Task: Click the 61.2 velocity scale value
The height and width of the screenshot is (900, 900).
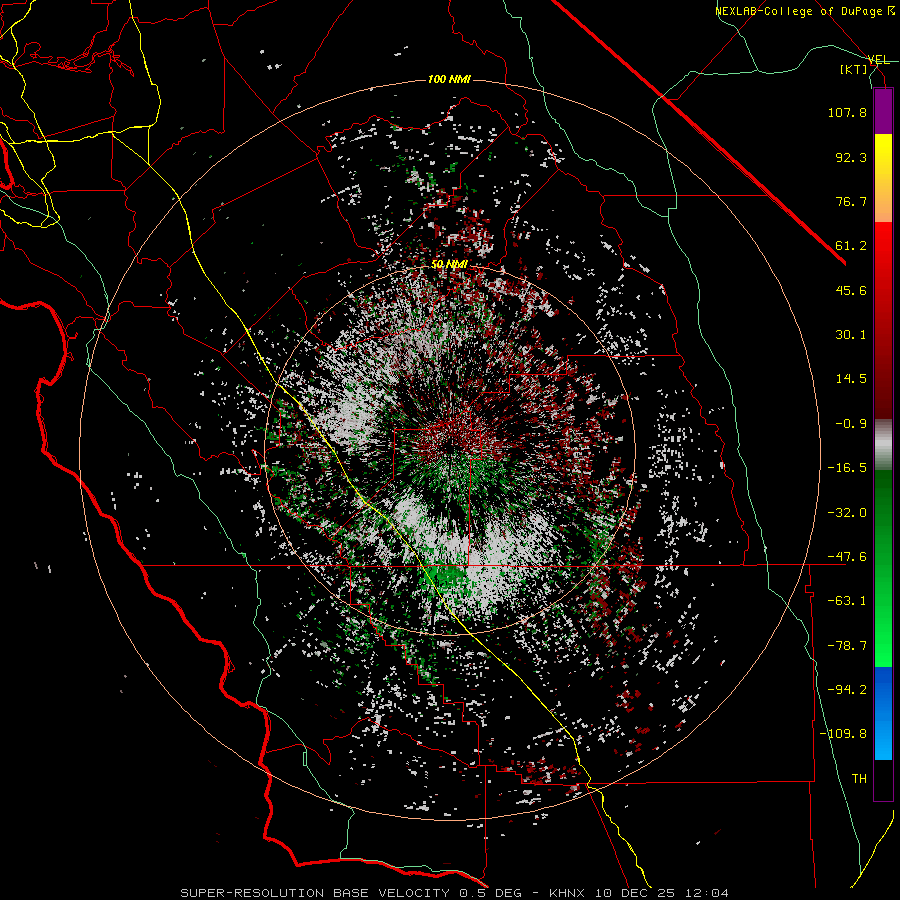Action: (851, 246)
